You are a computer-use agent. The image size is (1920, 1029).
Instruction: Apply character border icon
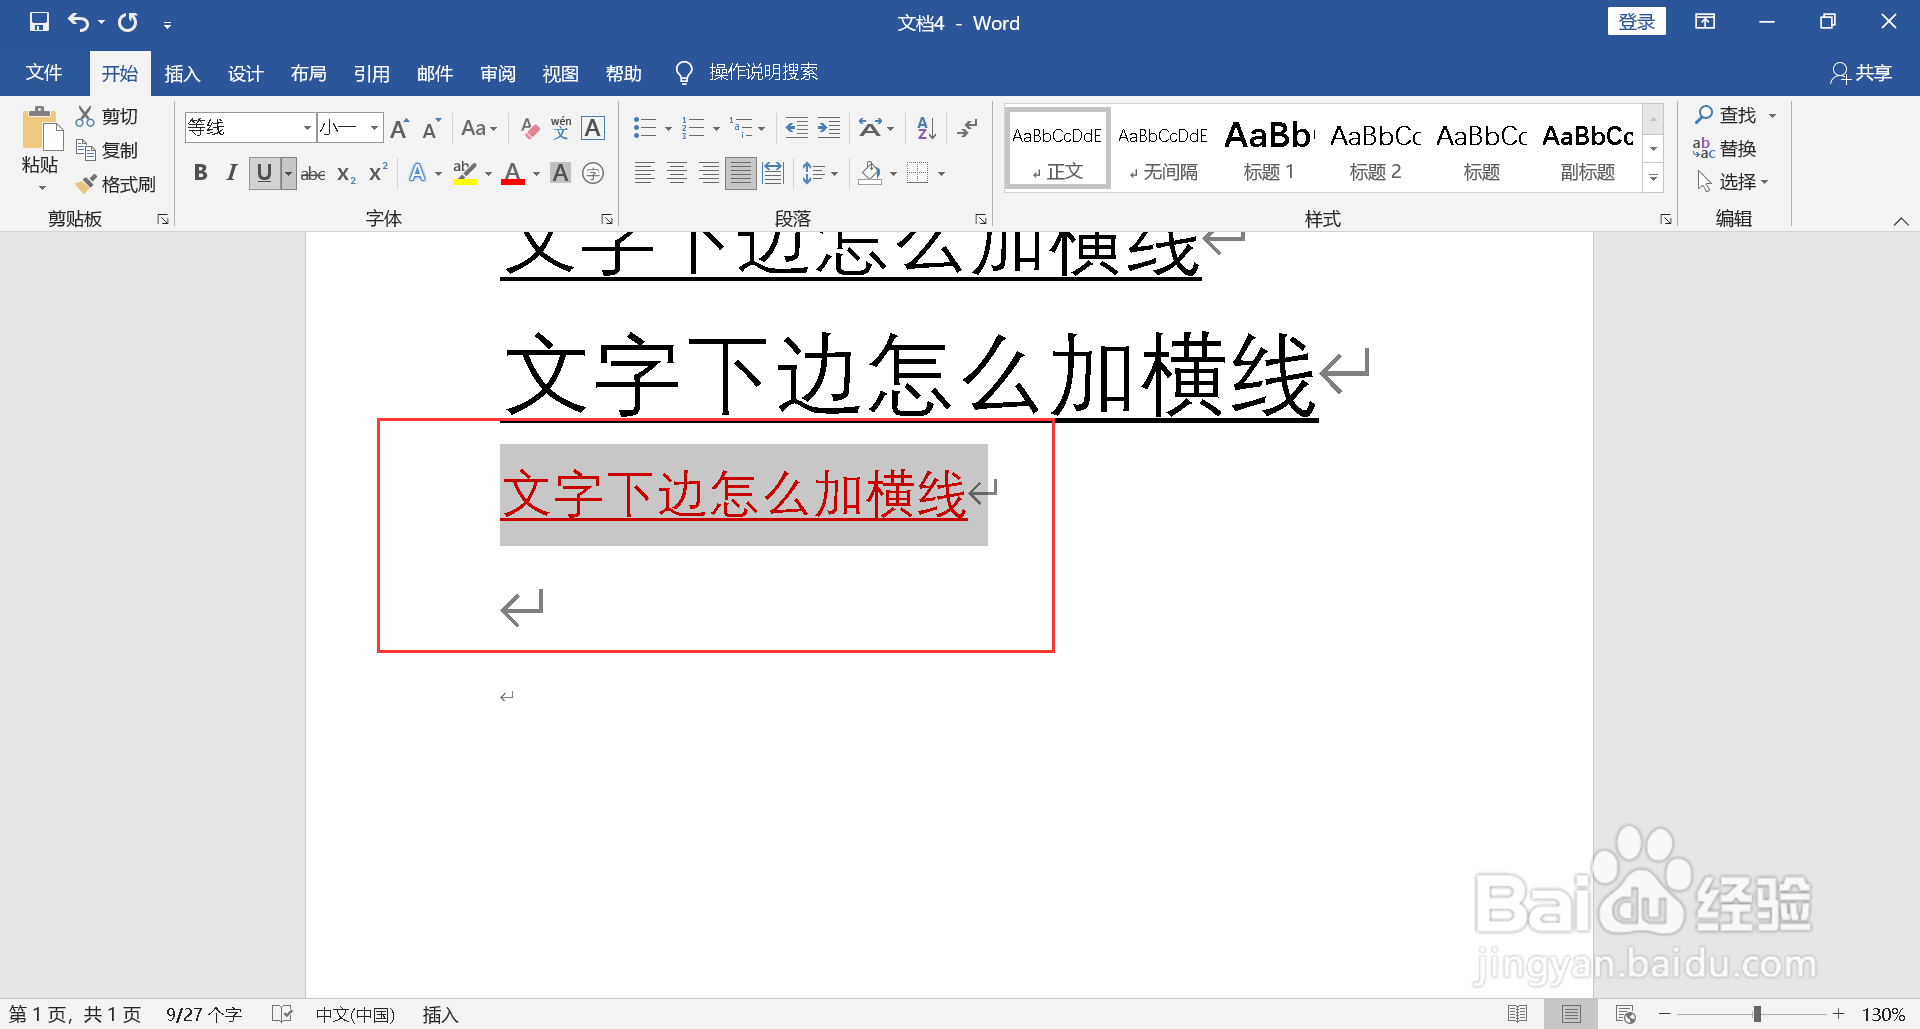[593, 128]
